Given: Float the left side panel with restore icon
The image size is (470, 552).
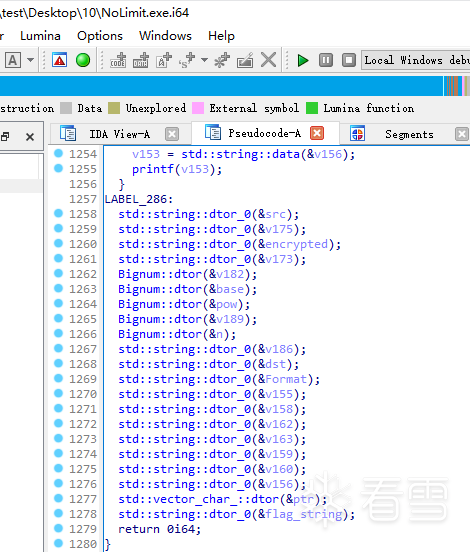Looking at the screenshot, I should (x=5, y=137).
